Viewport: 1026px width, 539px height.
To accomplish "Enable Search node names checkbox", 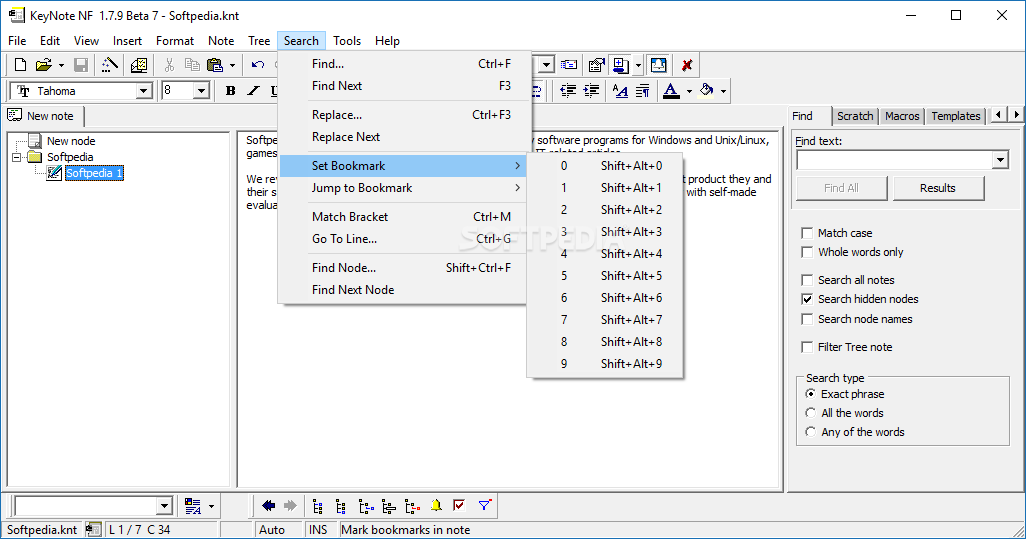I will [807, 319].
